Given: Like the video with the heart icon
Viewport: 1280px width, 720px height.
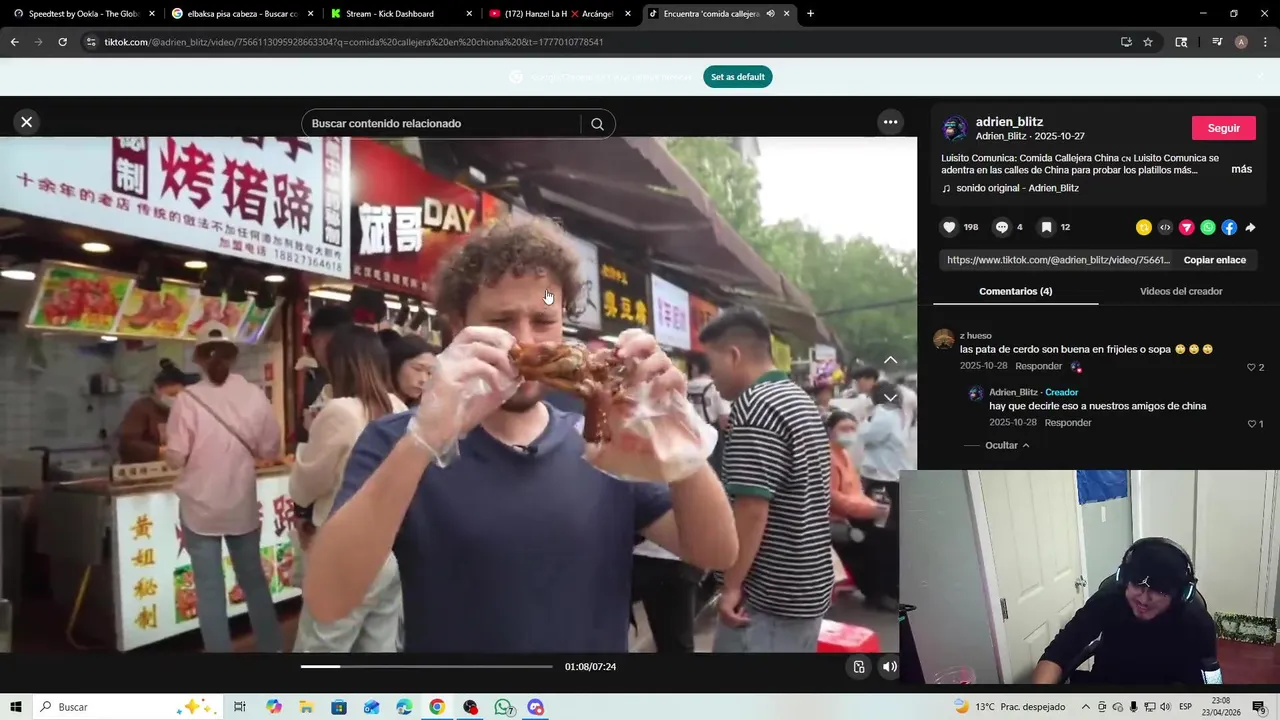Looking at the screenshot, I should tap(950, 227).
